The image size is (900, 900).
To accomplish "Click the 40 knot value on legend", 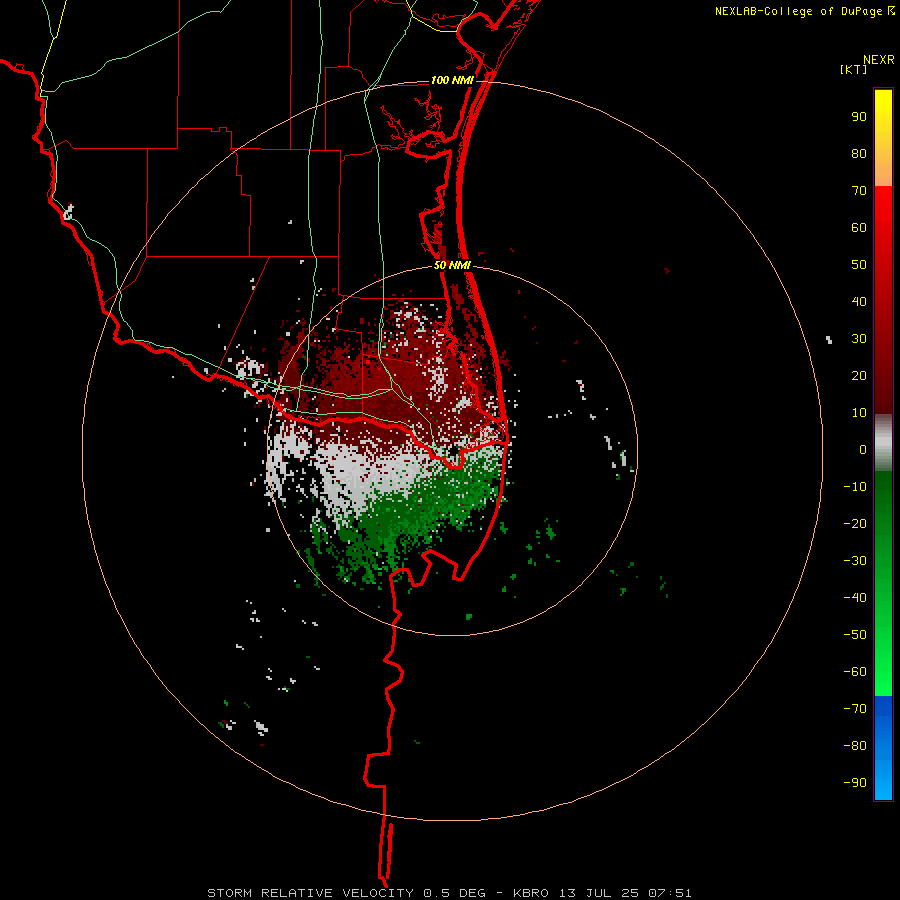I will click(x=859, y=301).
